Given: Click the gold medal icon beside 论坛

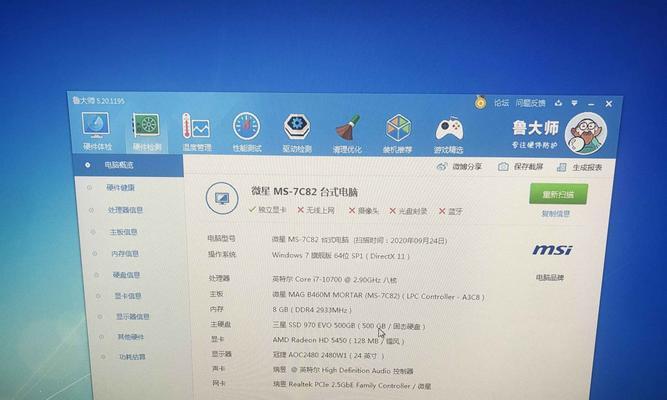Looking at the screenshot, I should point(480,102).
